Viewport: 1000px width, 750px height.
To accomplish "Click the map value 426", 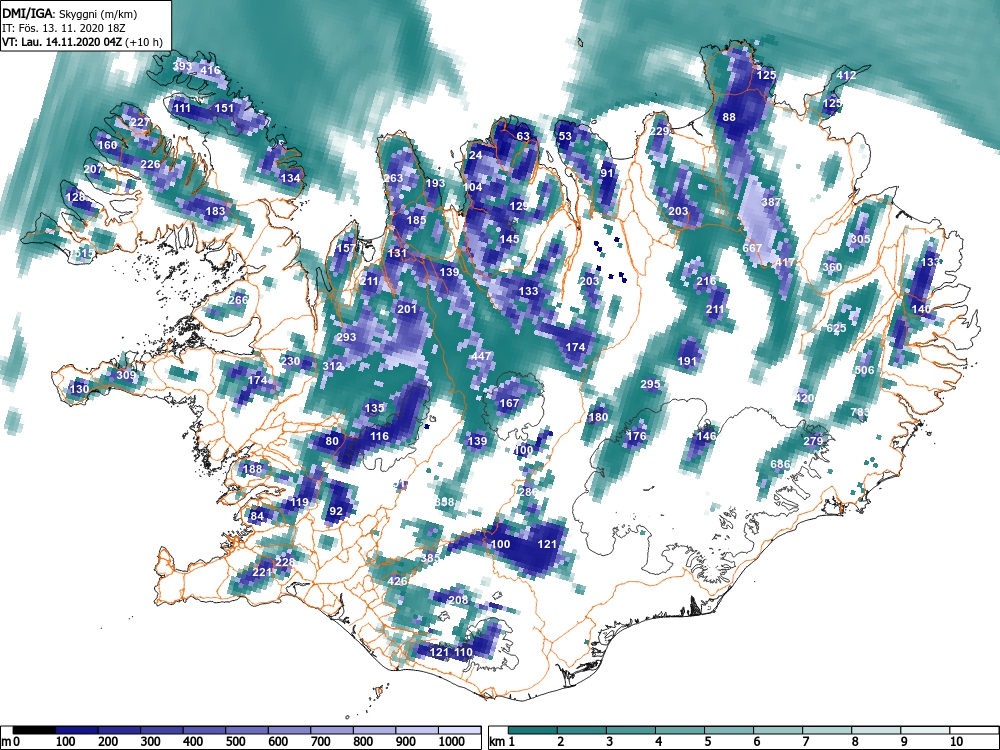I will pos(397,581).
